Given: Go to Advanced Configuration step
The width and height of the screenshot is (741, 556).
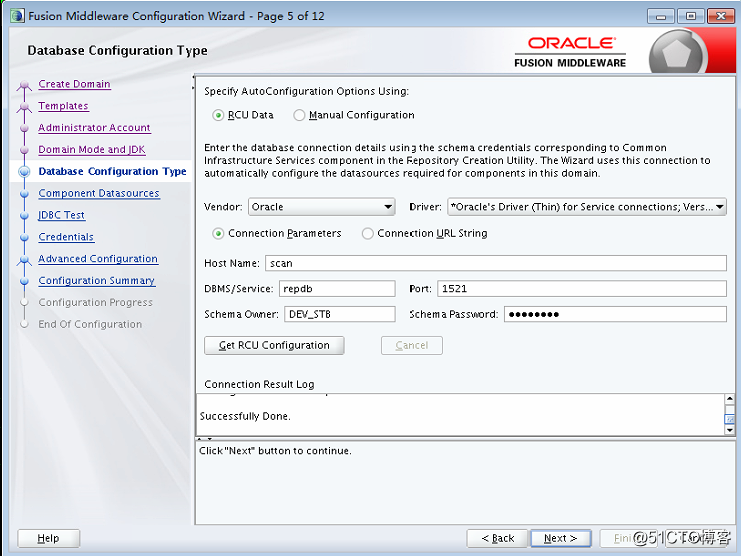Looking at the screenshot, I should click(x=98, y=259).
